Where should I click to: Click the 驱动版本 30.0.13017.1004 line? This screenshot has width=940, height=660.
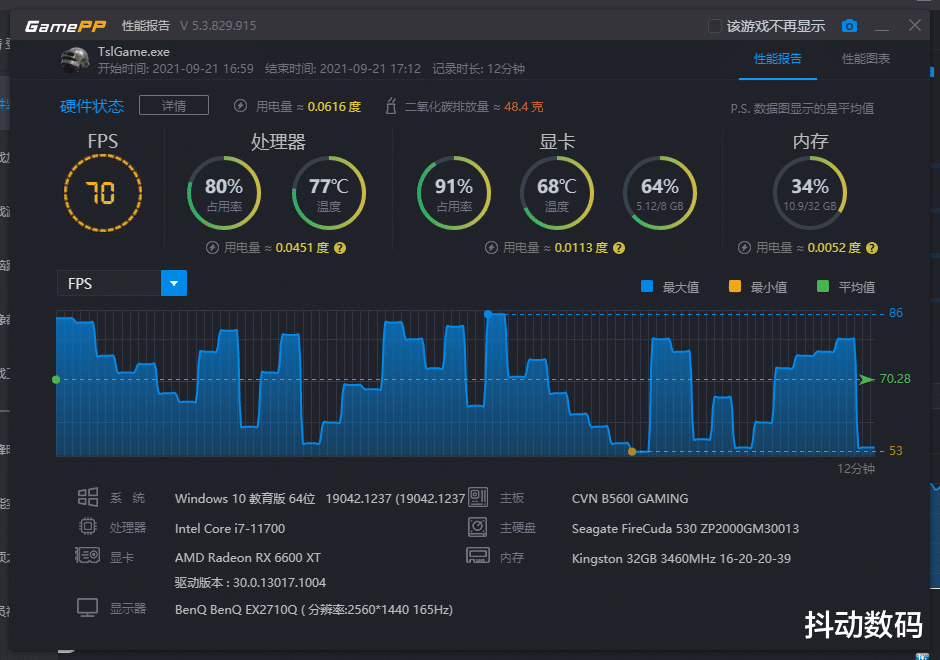coord(250,583)
